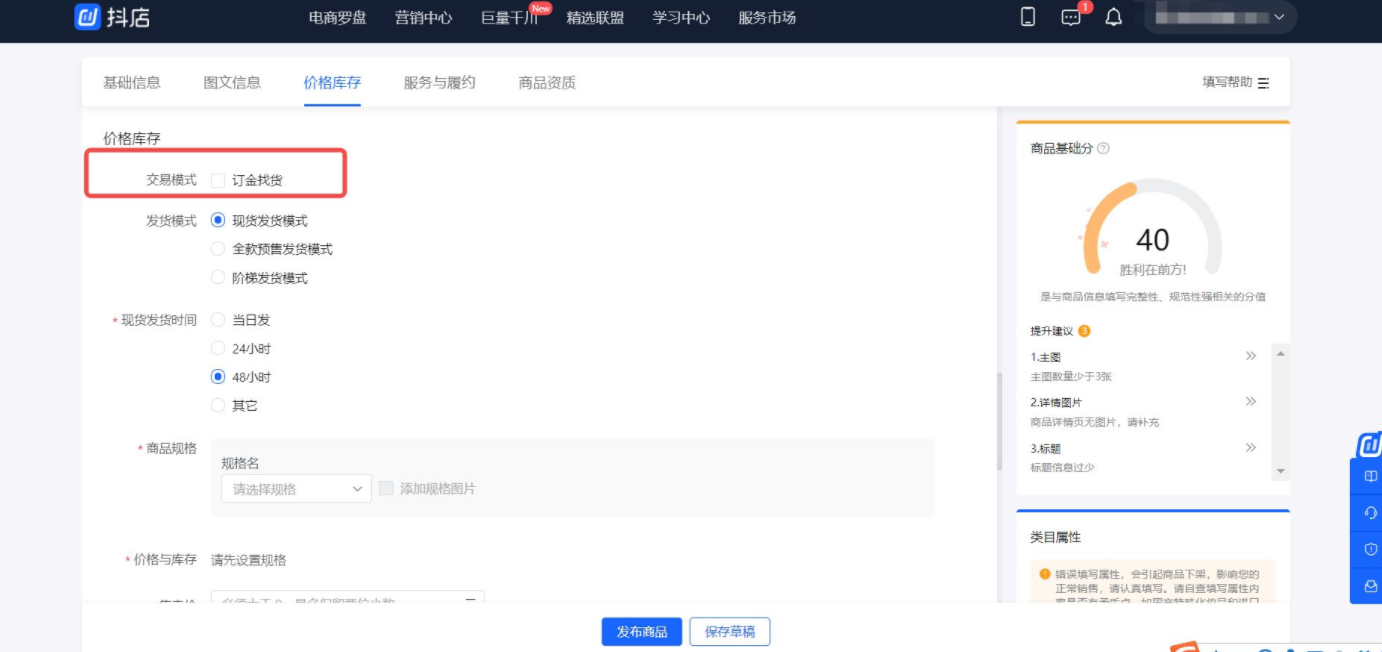Click the suggestions list scrollbar down arrow
Image resolution: width=1382 pixels, height=652 pixels.
tap(1281, 471)
